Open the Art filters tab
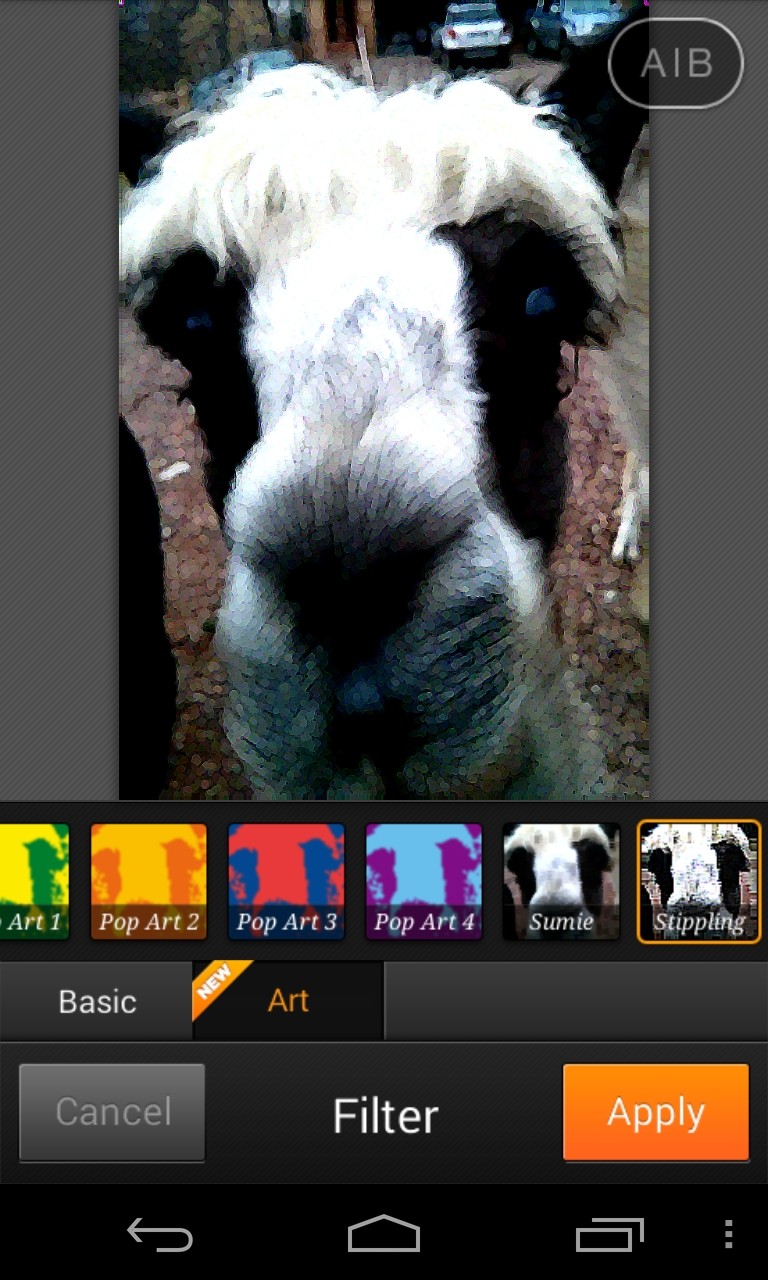 [x=288, y=1001]
